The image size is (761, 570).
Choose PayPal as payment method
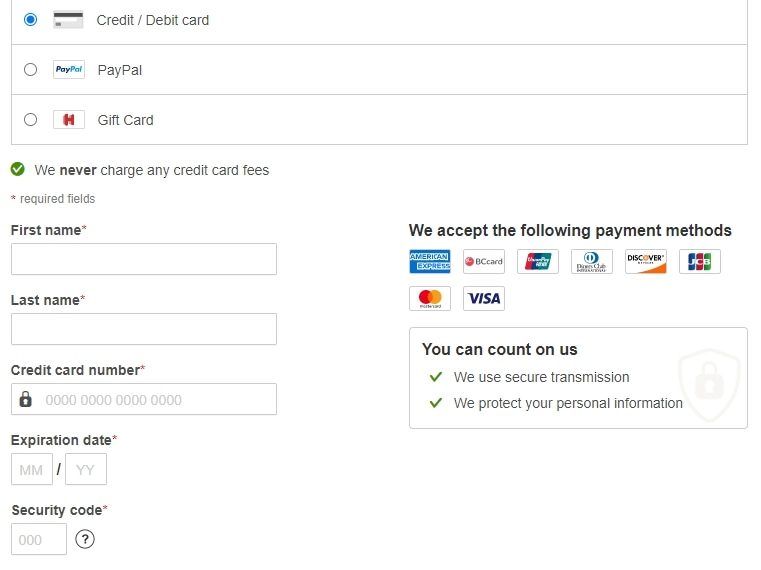click(x=30, y=70)
